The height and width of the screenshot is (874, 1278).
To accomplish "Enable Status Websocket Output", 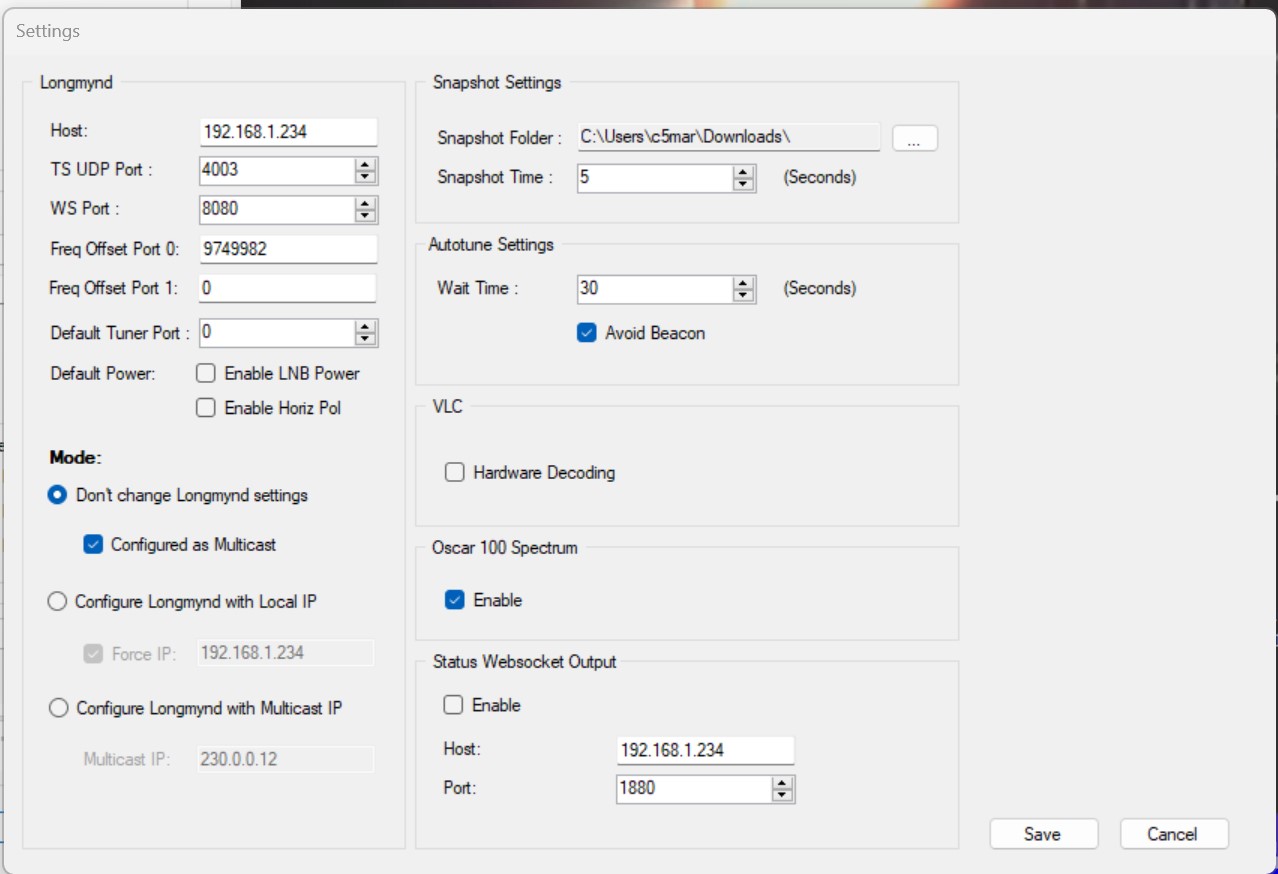I will (x=454, y=705).
